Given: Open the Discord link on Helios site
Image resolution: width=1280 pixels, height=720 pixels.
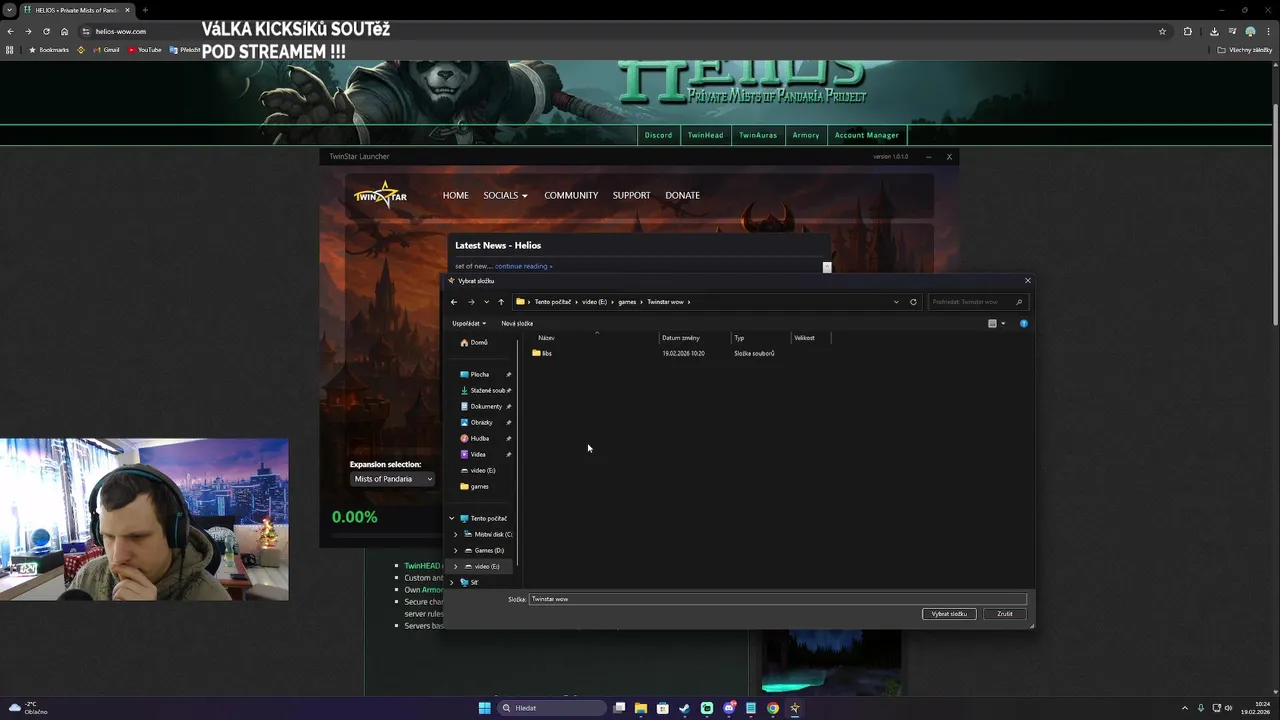Looking at the screenshot, I should [658, 135].
